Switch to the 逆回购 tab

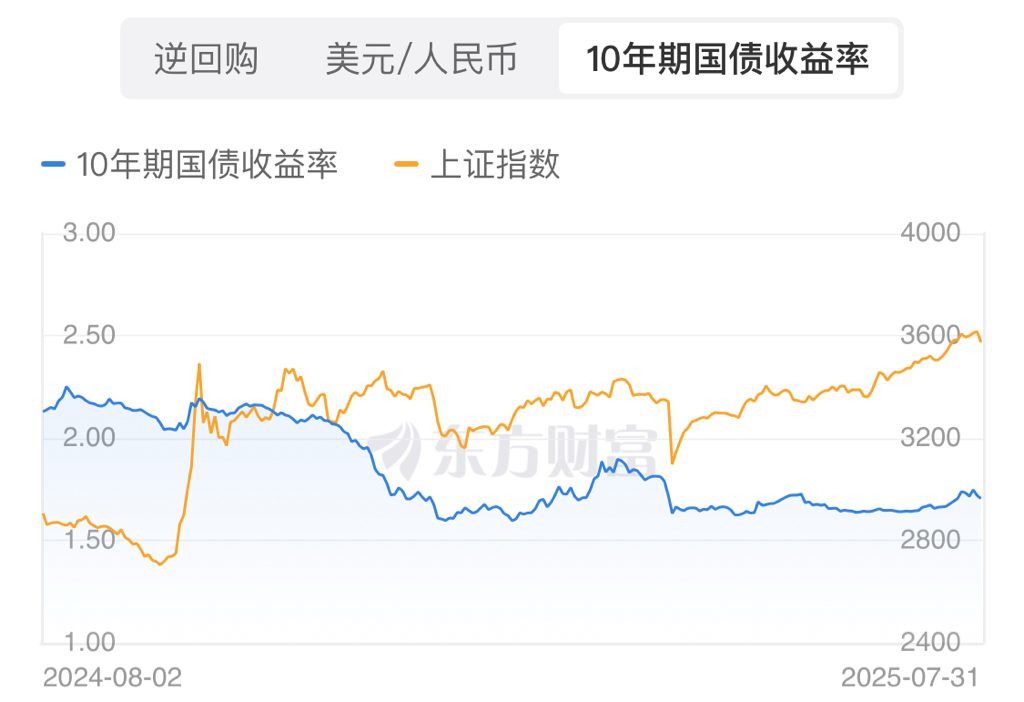click(206, 59)
